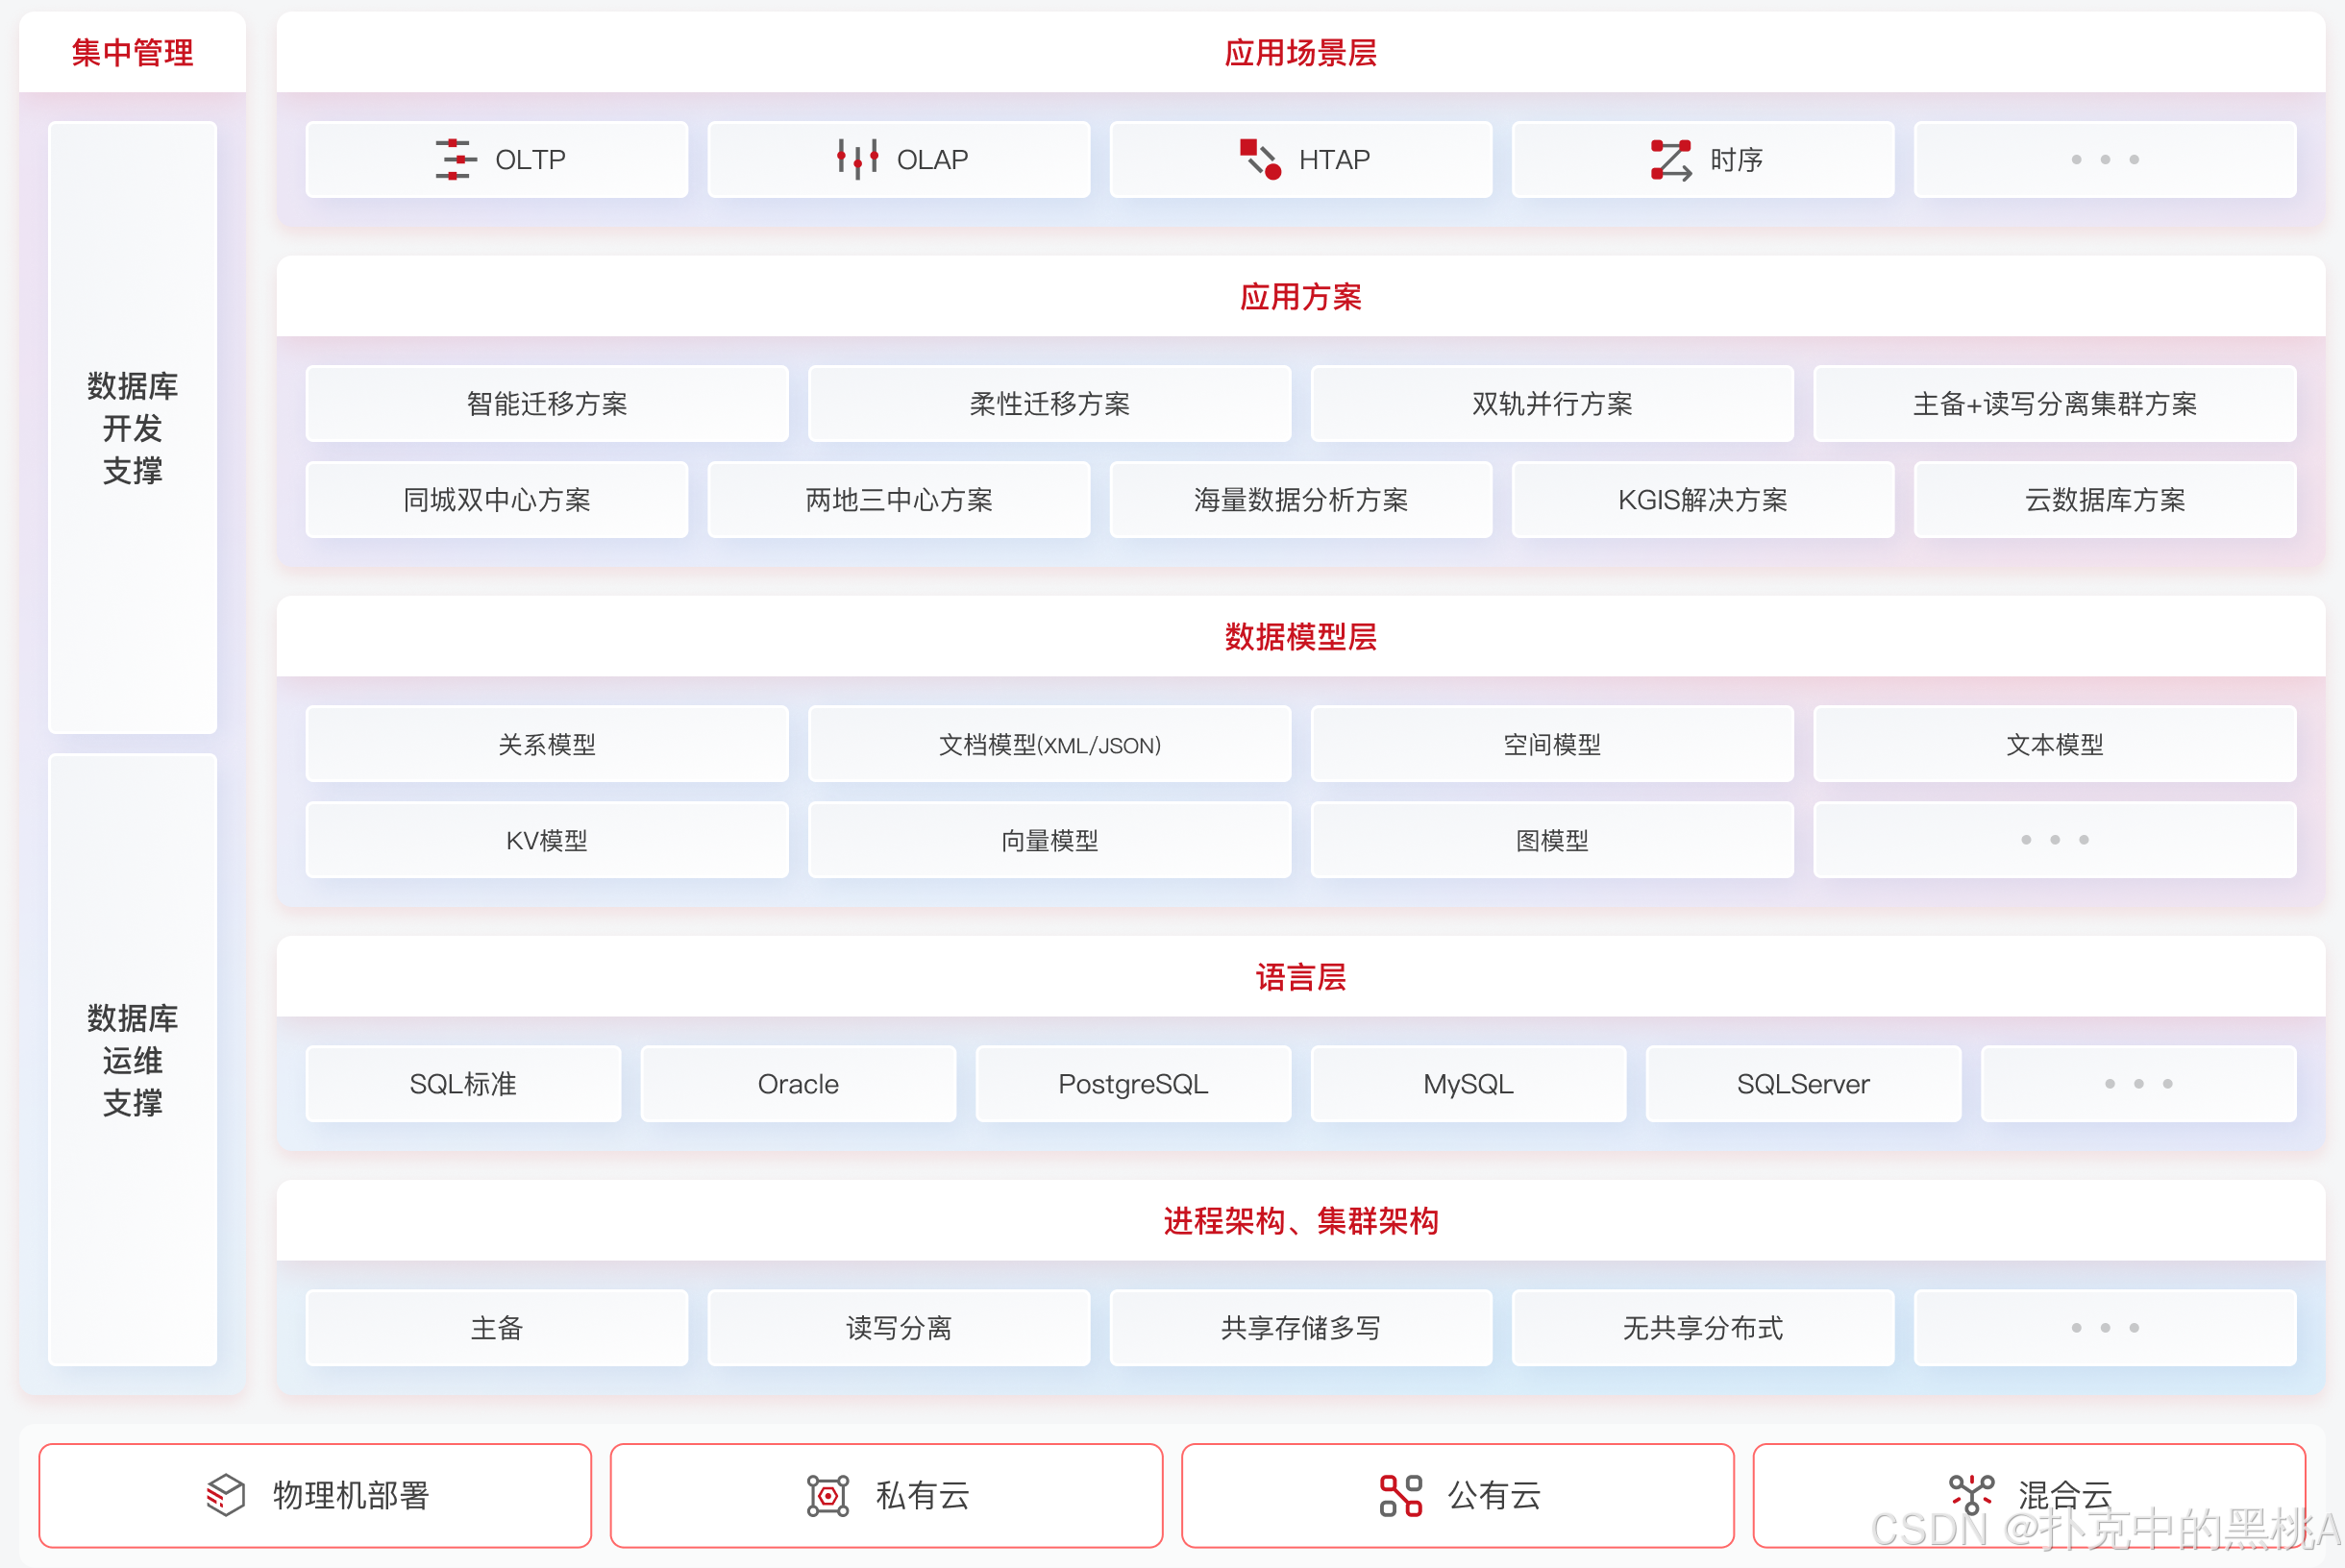
Task: Click the 混合云 branch icon
Action: click(1971, 1494)
